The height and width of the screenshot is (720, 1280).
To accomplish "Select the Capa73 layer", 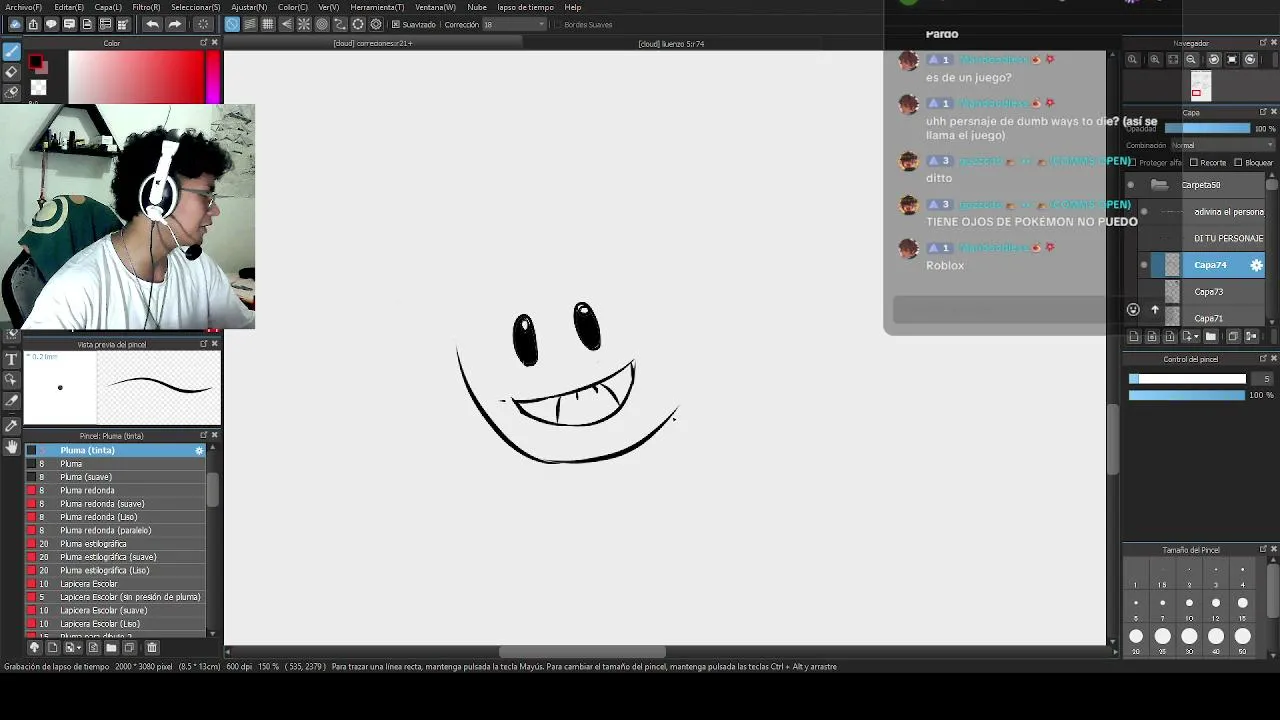I will click(x=1208, y=292).
